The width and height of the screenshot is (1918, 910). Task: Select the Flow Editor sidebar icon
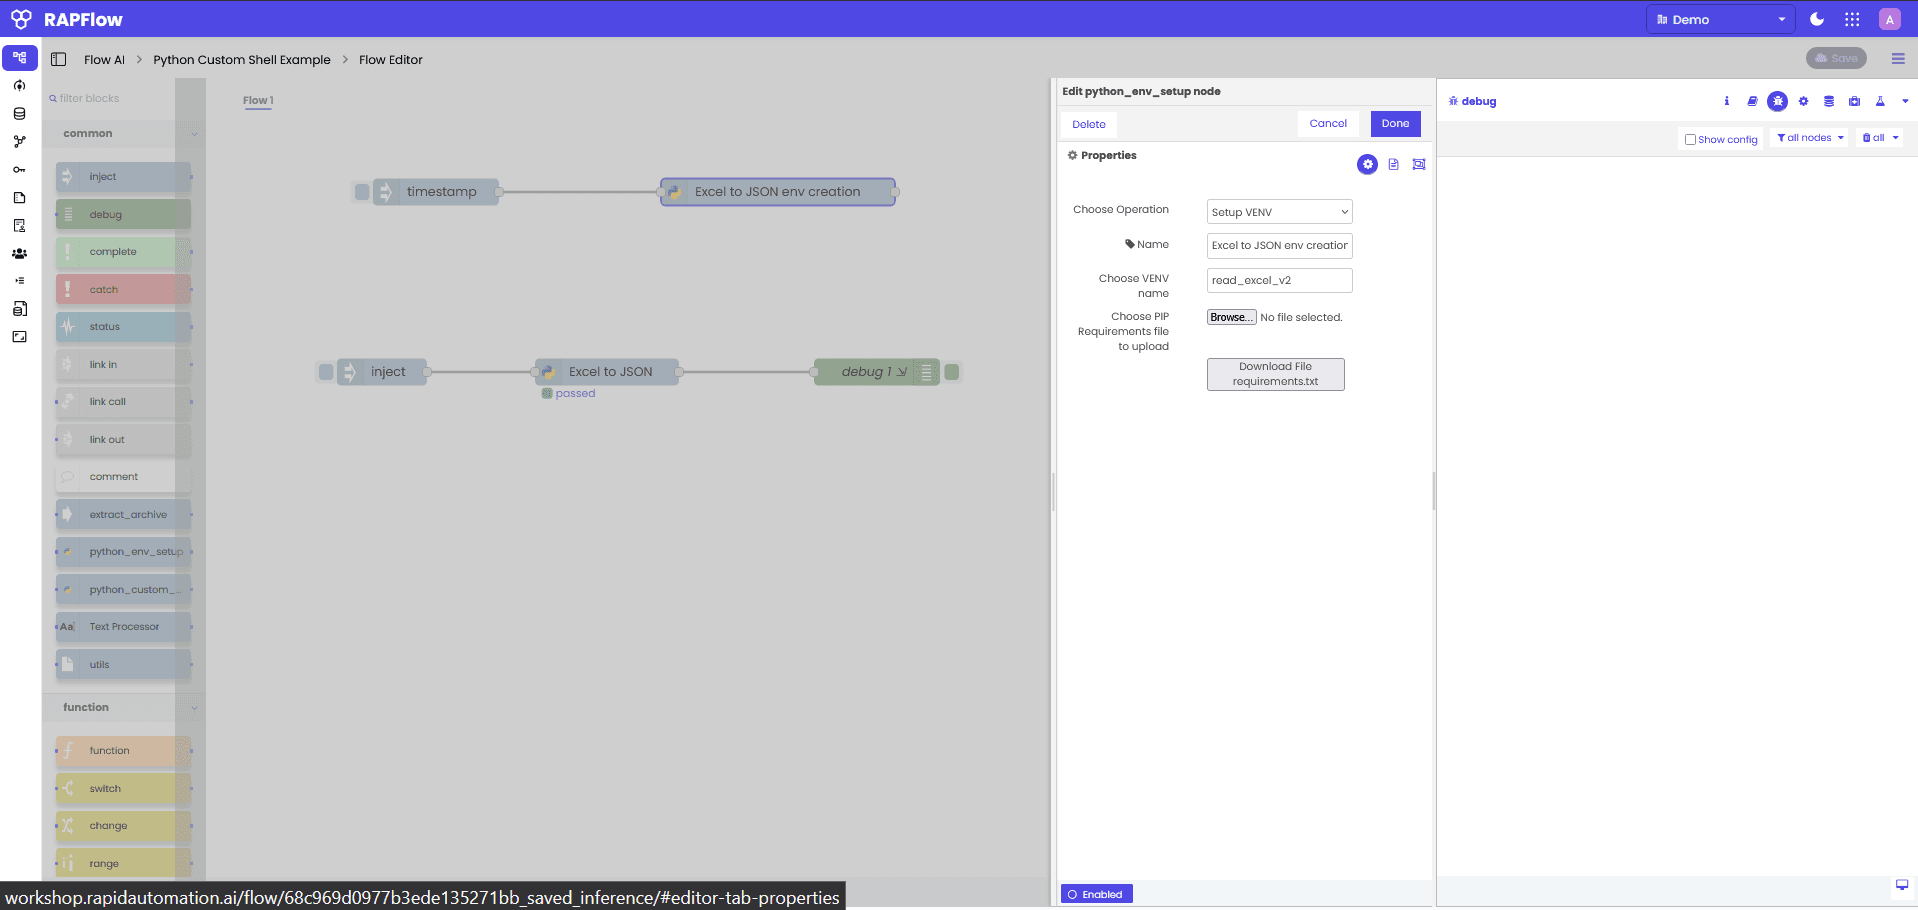click(19, 58)
